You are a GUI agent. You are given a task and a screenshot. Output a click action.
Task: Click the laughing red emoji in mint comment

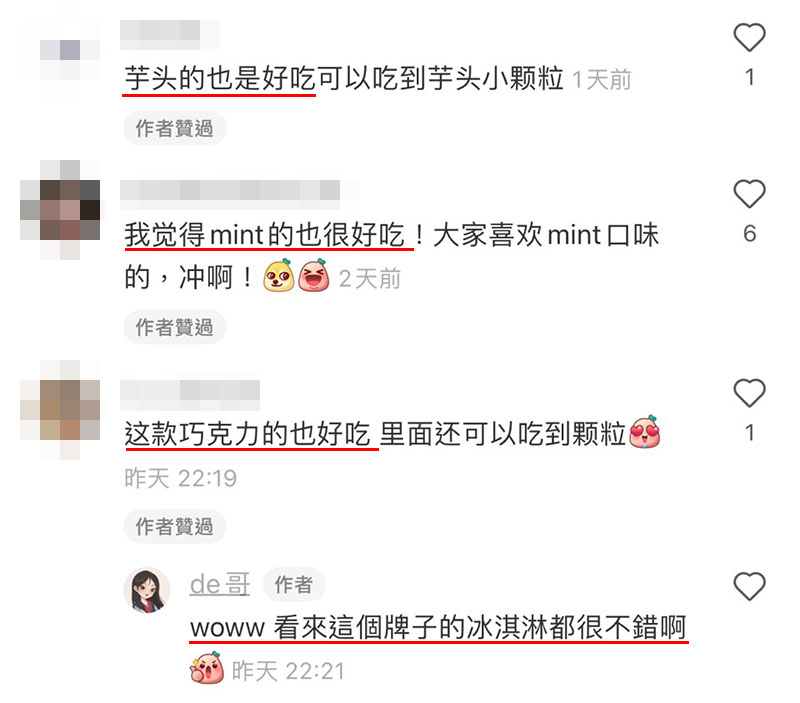click(x=313, y=275)
